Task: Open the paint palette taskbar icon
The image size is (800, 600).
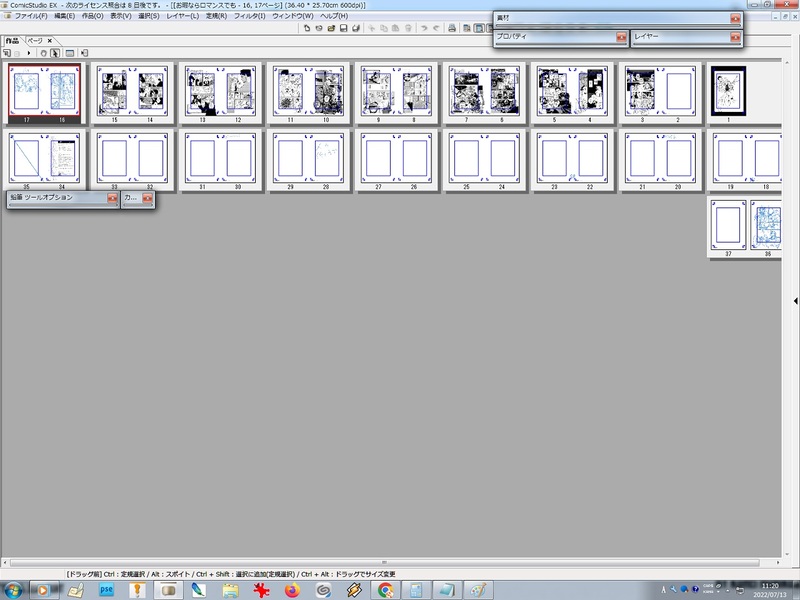Action: [478, 591]
